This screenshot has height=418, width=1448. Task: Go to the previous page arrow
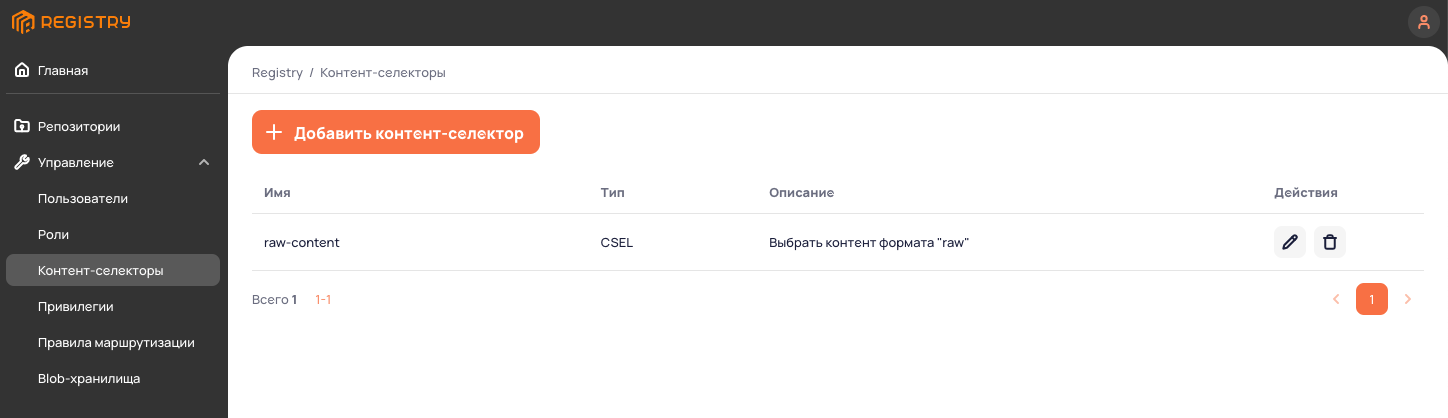[1336, 299]
